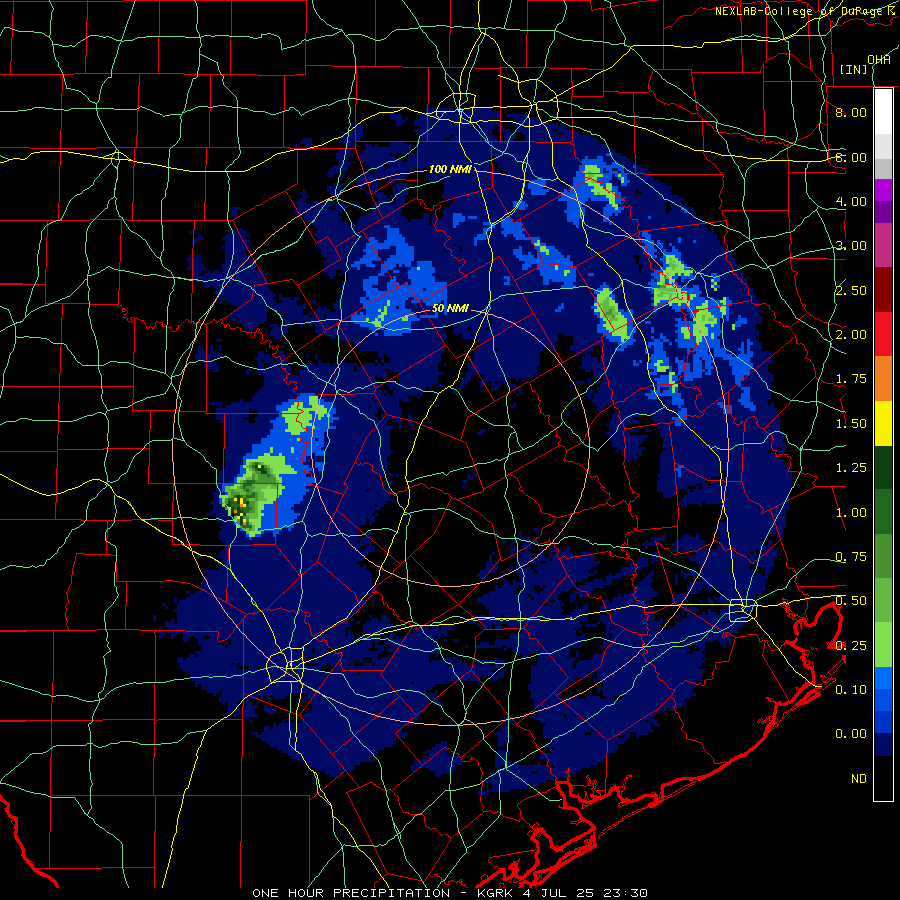Viewport: 900px width, 900px height.
Task: Click the 1.50 legend value
Action: (x=851, y=424)
